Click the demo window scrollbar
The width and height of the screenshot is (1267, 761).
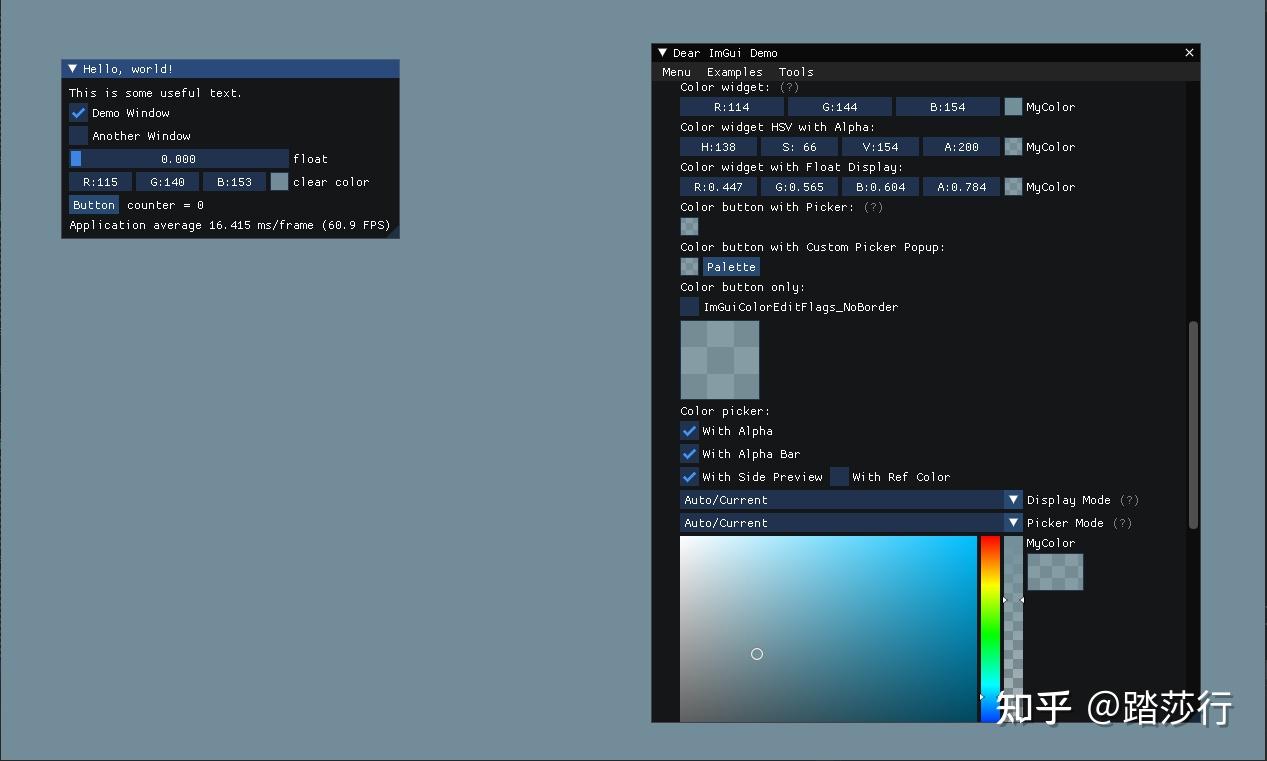point(1193,420)
